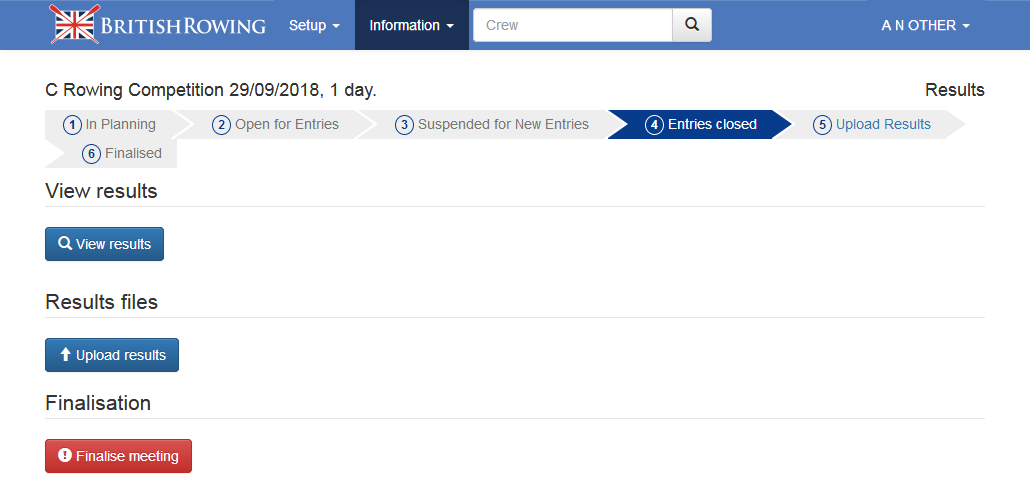
Task: Select the Entries closed stage
Action: (x=712, y=125)
